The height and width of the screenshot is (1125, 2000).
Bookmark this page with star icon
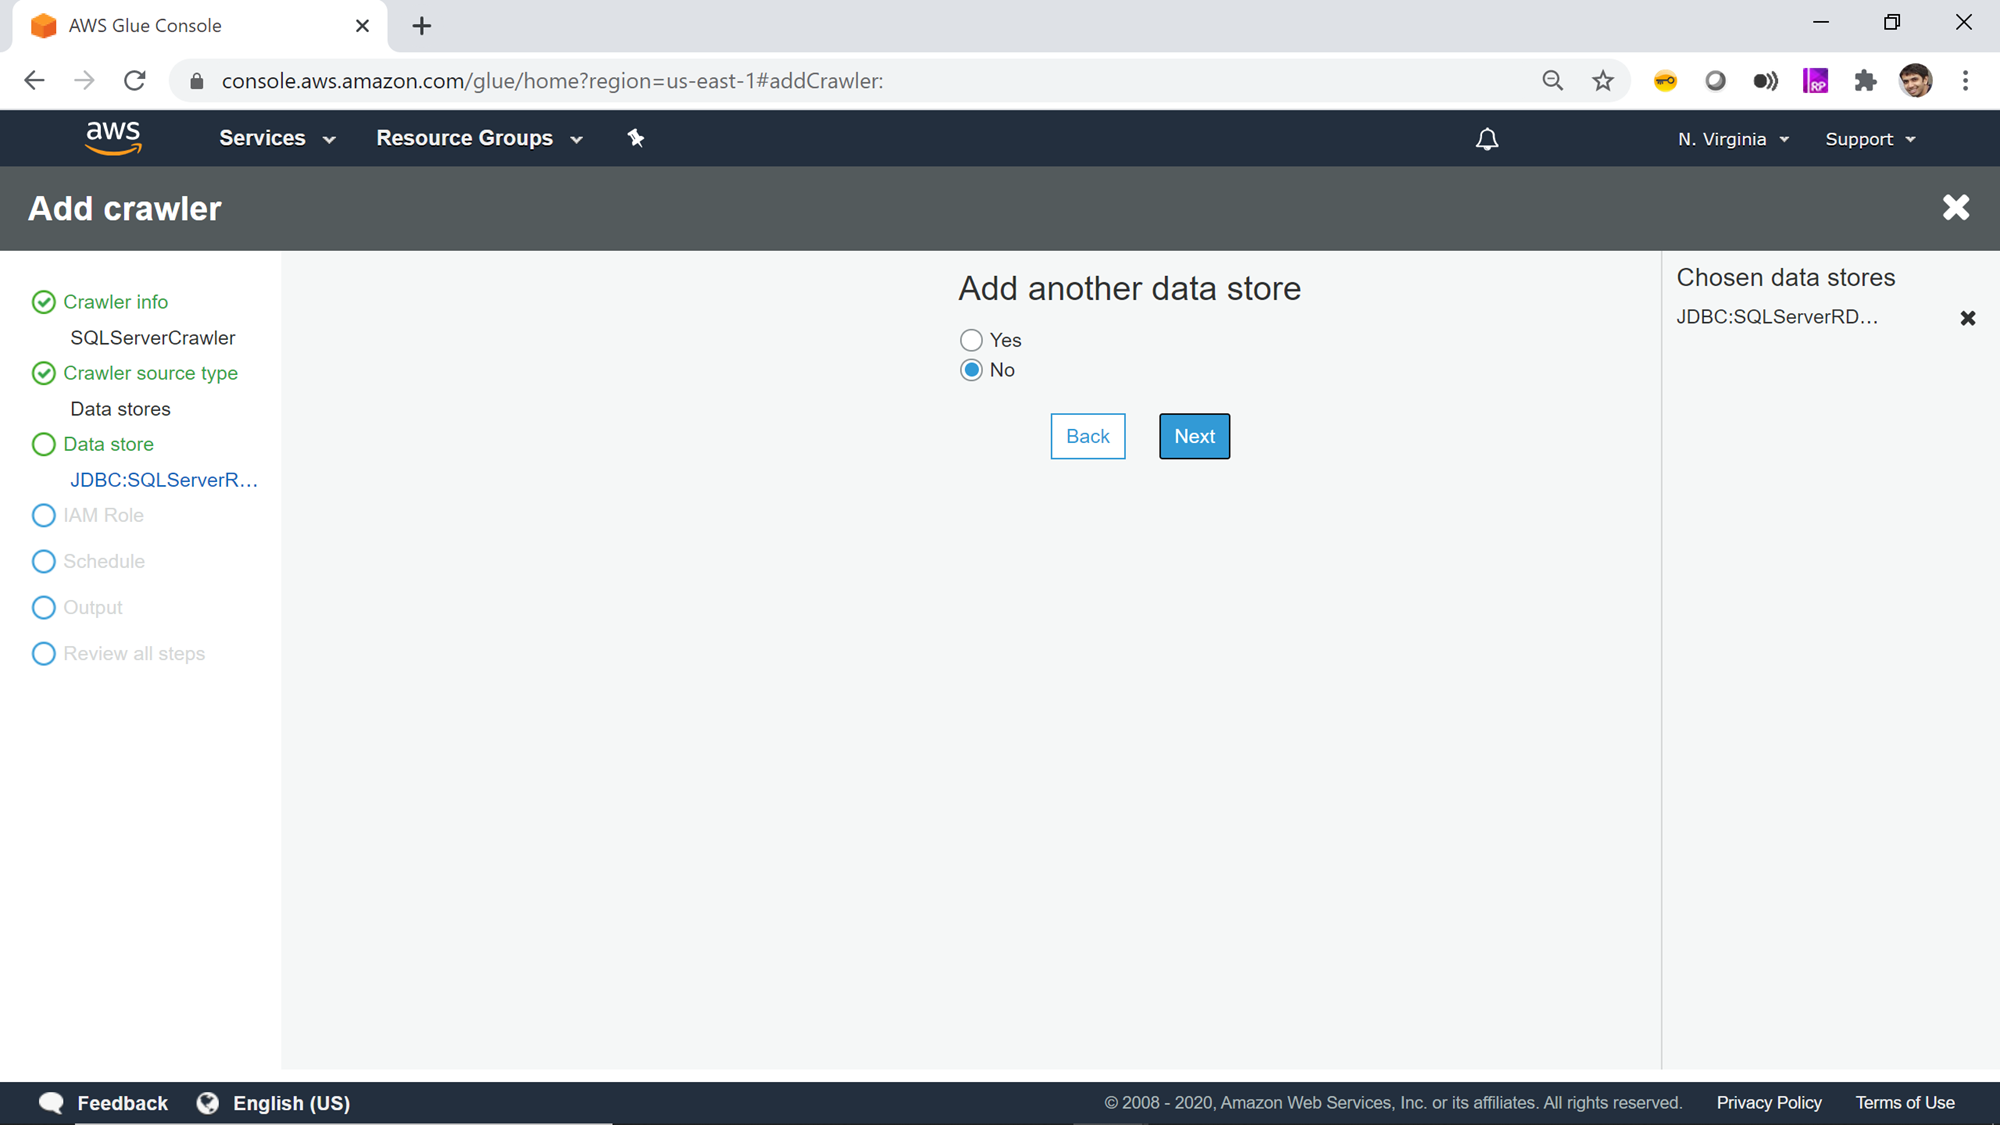tap(1603, 81)
